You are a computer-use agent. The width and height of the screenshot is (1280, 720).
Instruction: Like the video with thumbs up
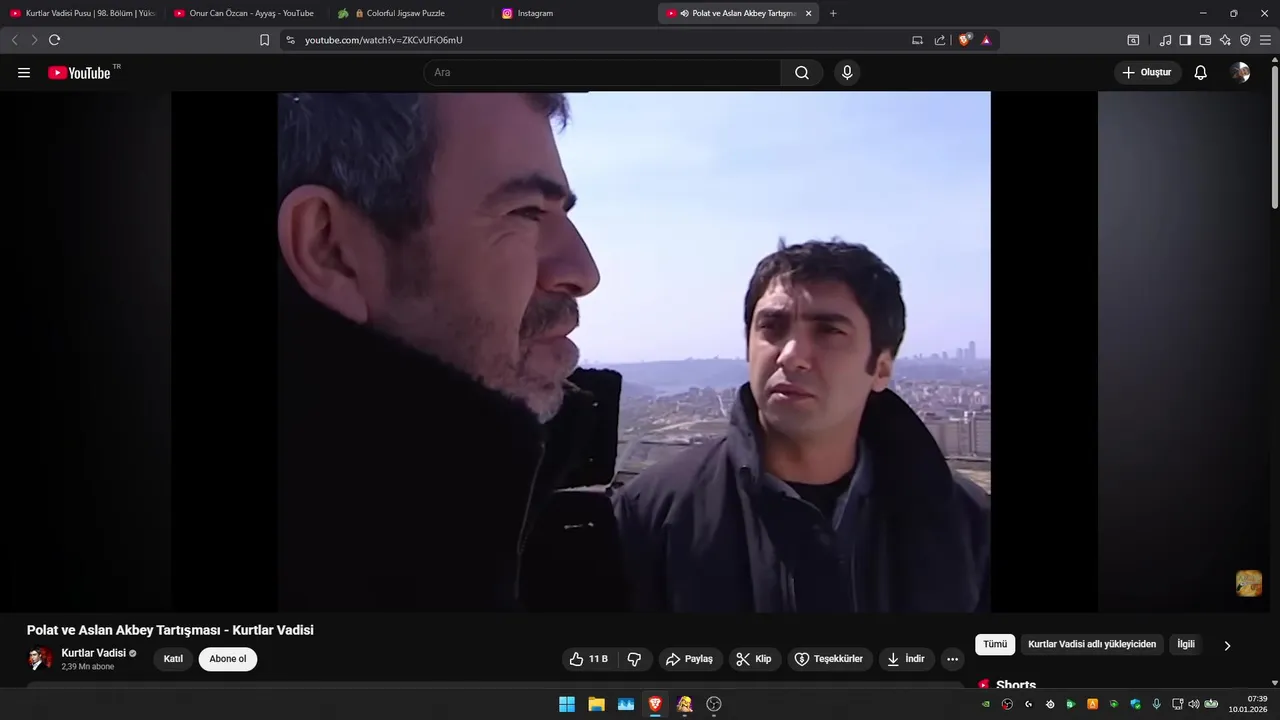[x=589, y=659]
